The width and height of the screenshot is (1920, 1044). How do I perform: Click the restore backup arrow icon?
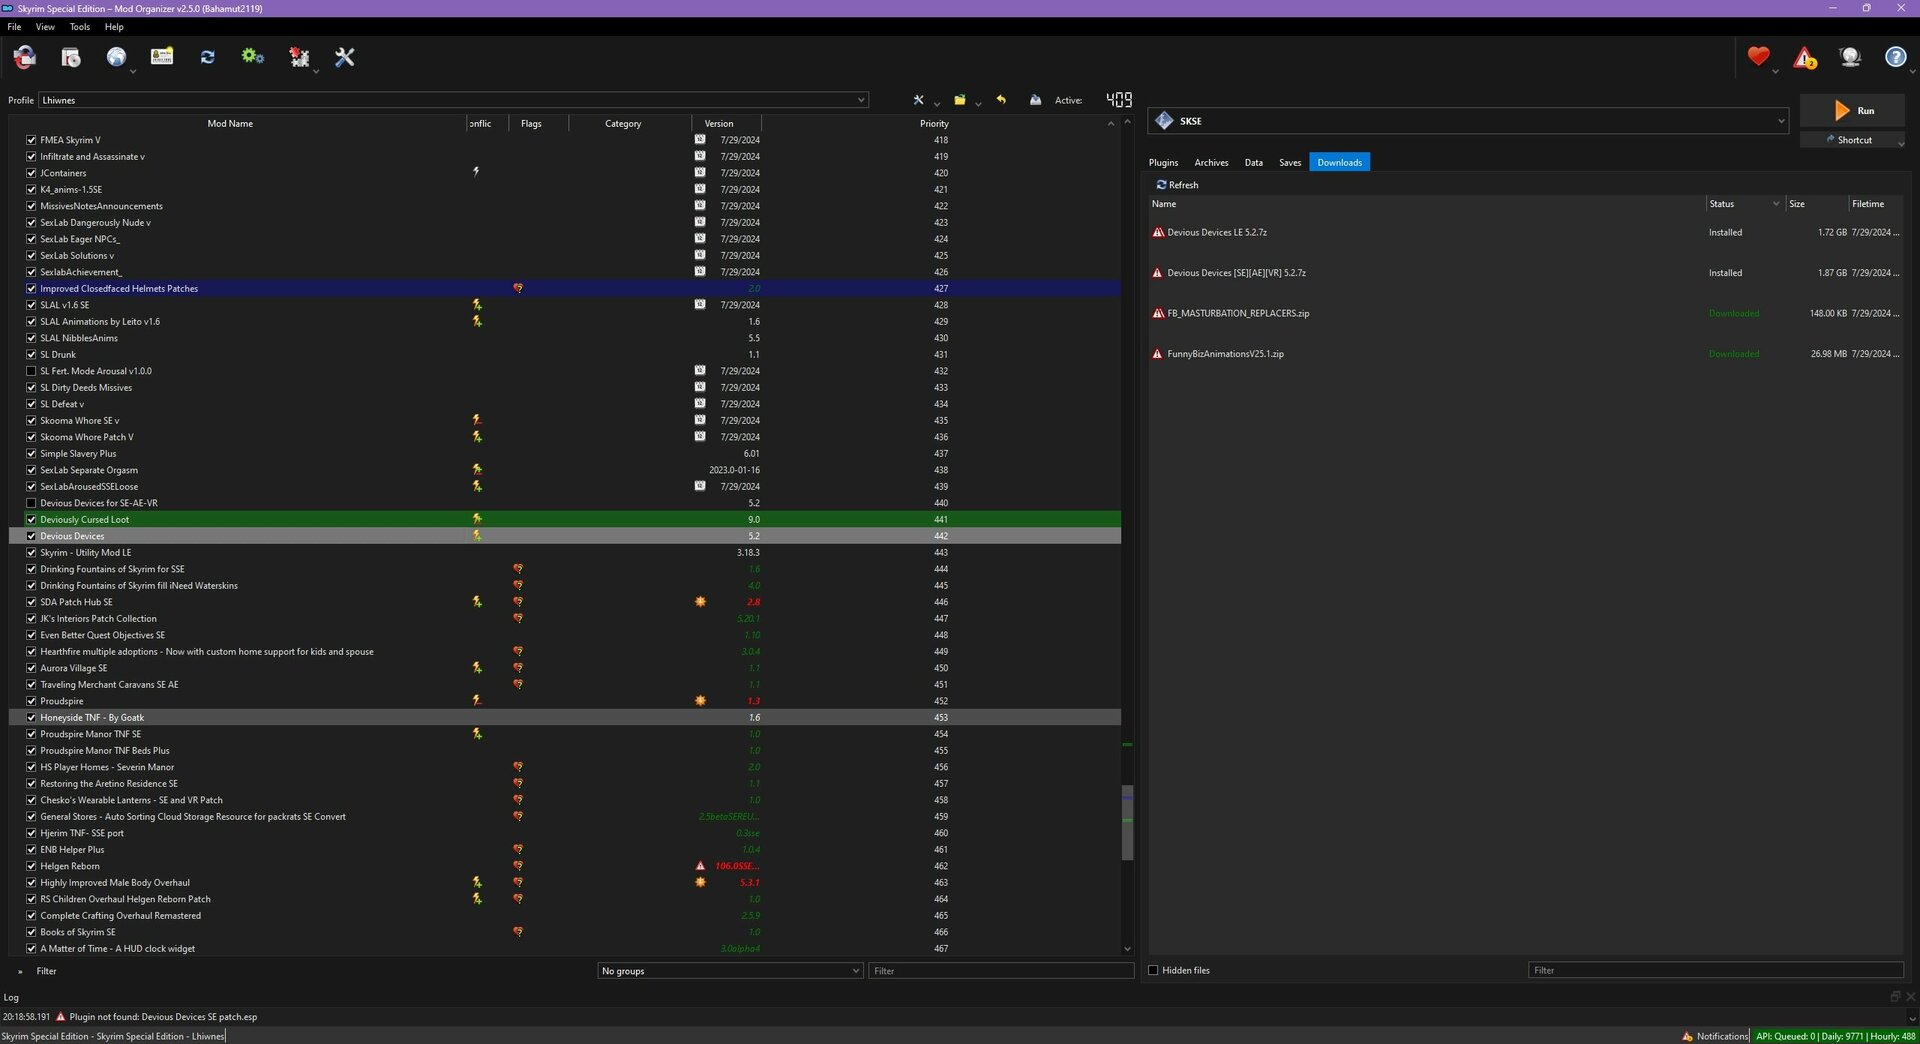[x=1001, y=100]
